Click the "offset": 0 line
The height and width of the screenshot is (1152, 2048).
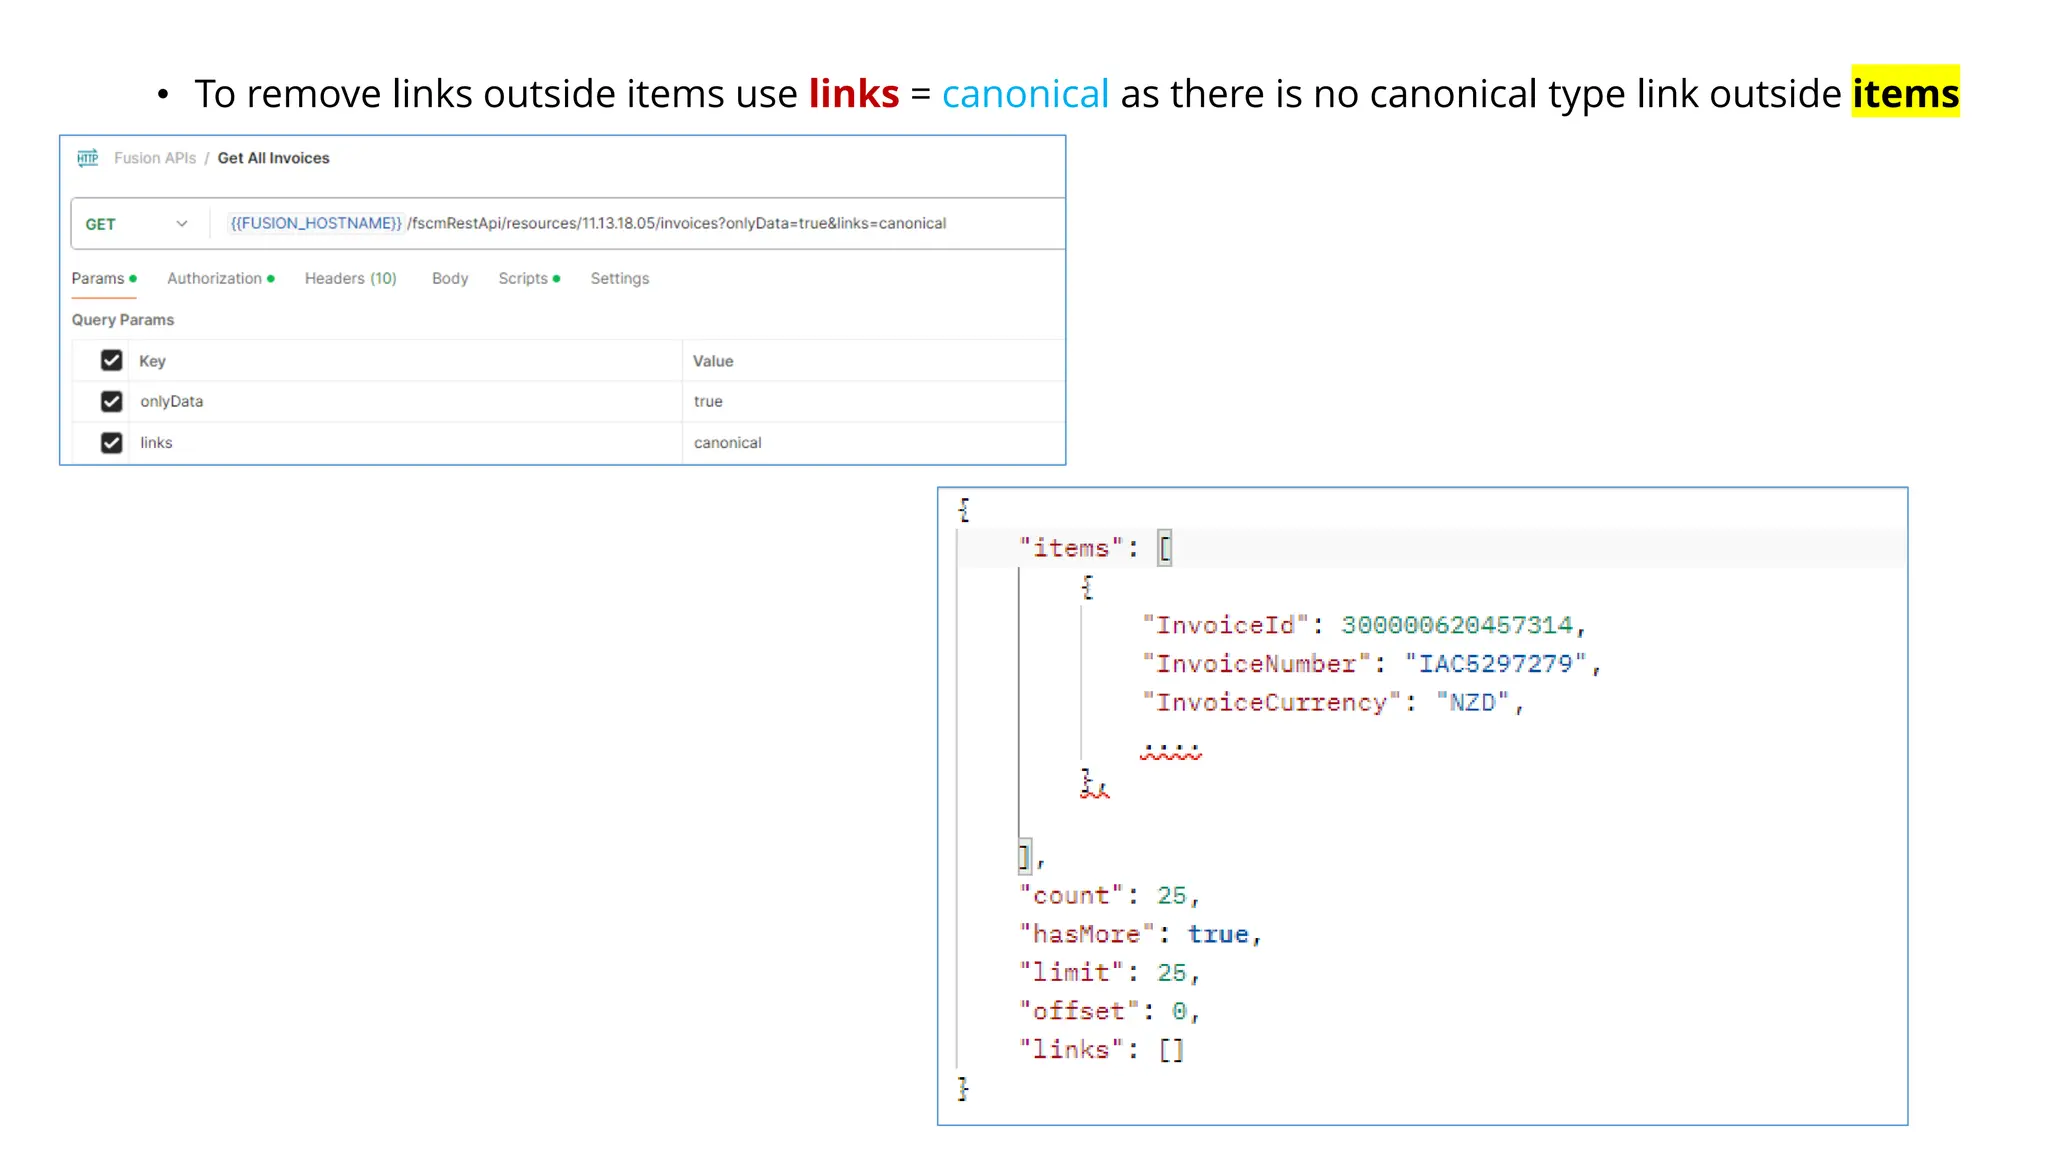coord(1108,1011)
